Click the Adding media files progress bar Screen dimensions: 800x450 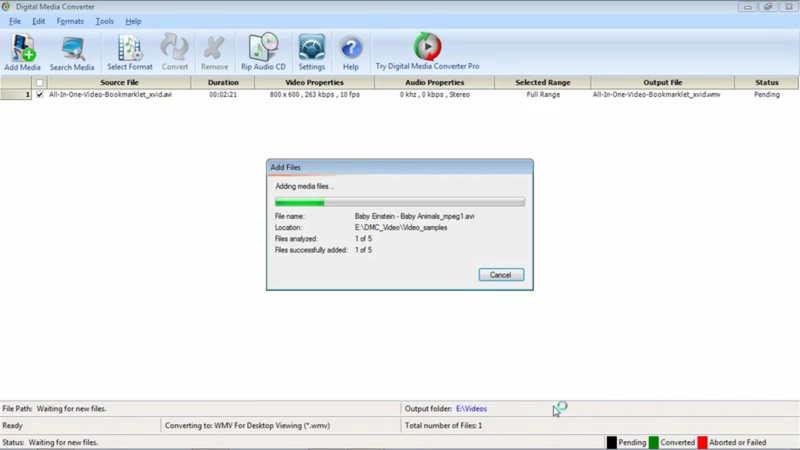point(399,203)
